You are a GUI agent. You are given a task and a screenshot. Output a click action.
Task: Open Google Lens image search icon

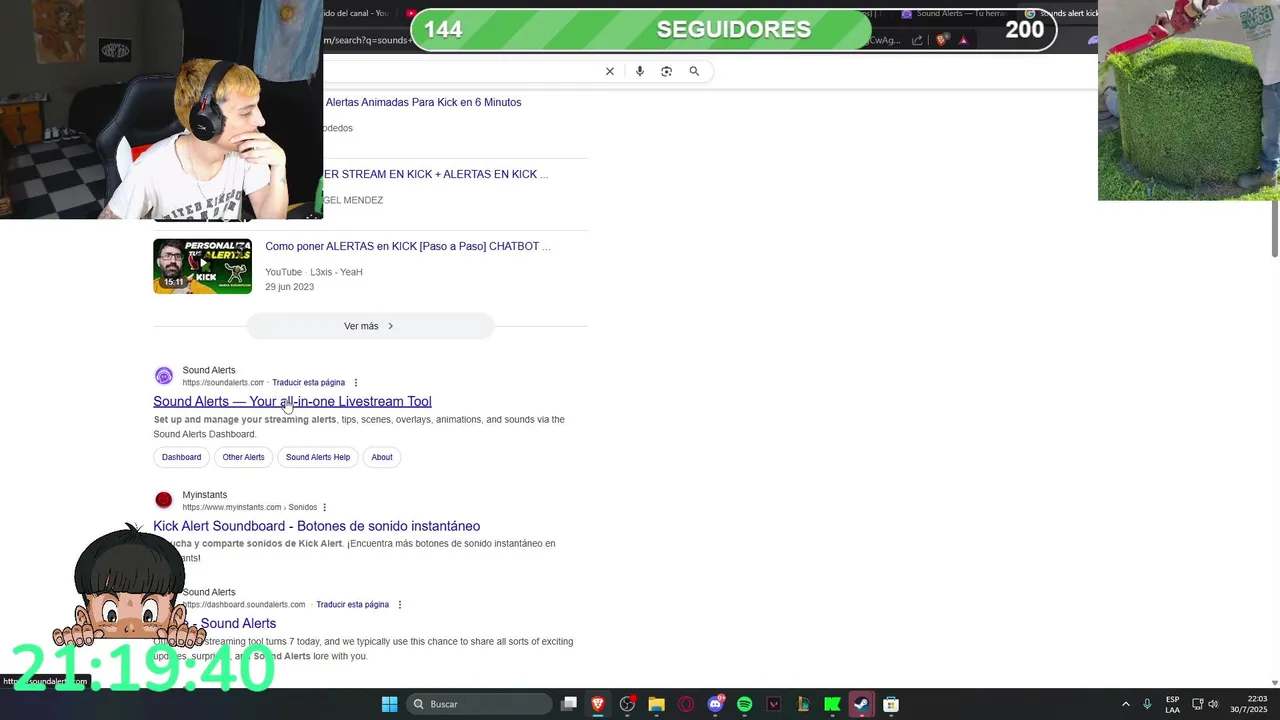click(x=667, y=71)
